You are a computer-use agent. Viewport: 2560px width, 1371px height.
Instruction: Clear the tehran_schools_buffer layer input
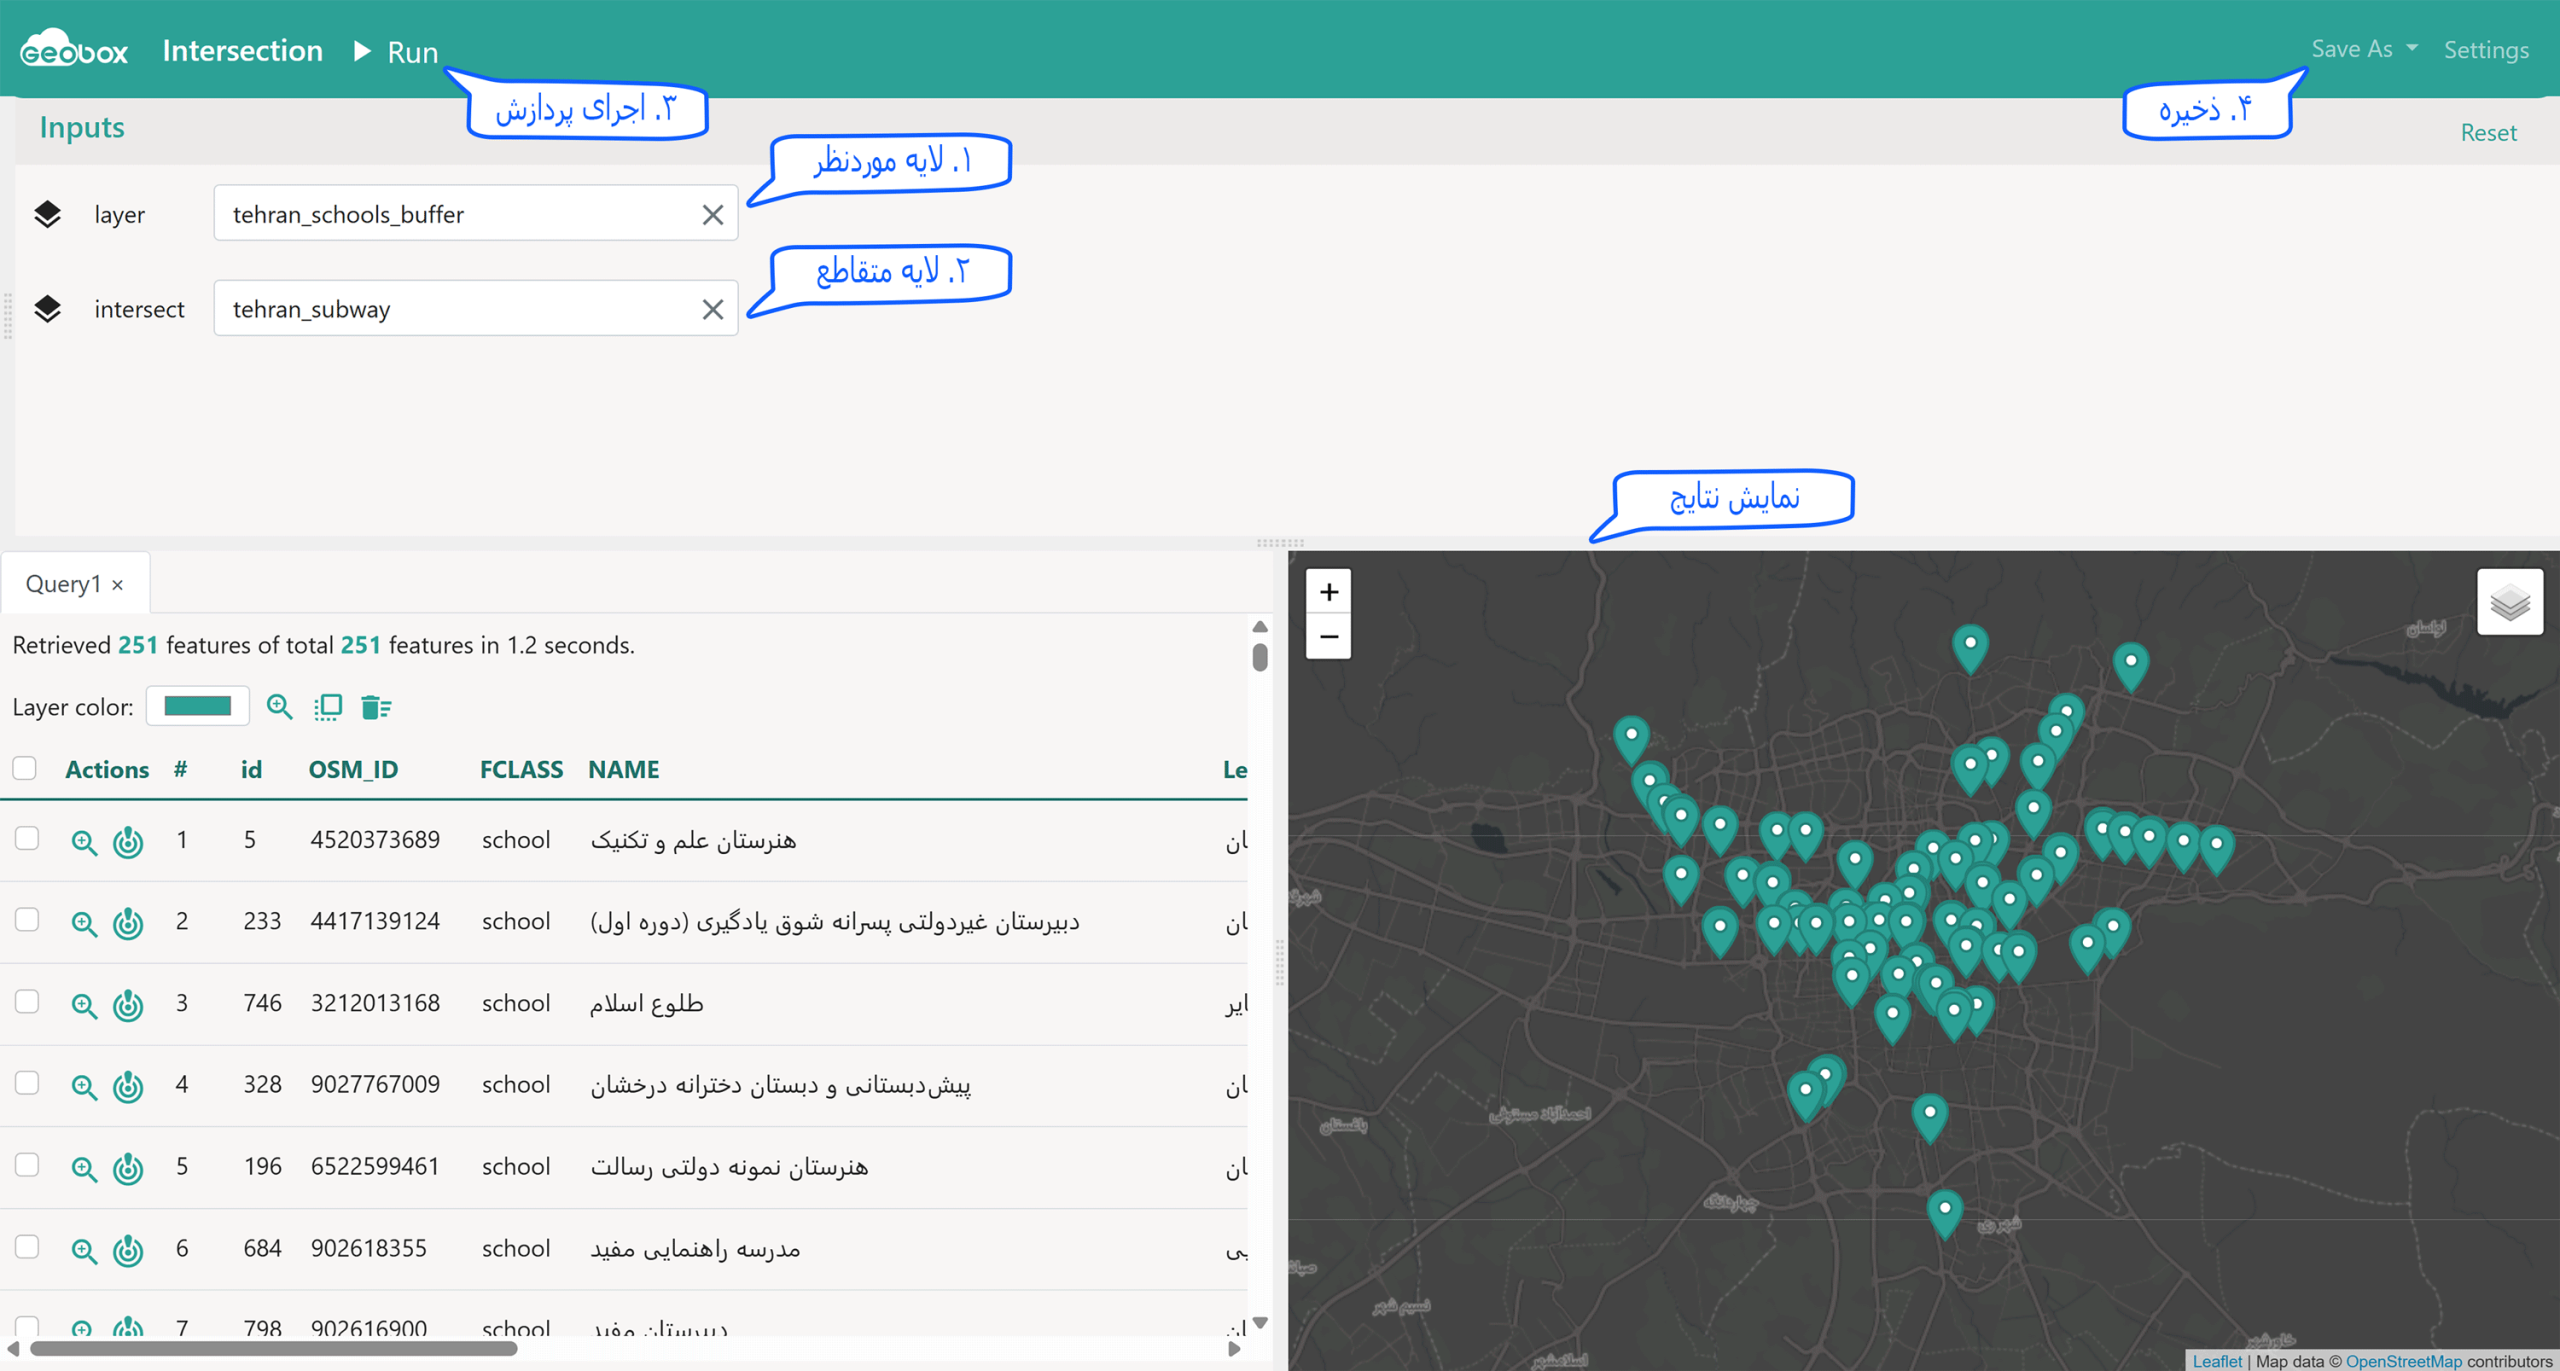pos(712,214)
